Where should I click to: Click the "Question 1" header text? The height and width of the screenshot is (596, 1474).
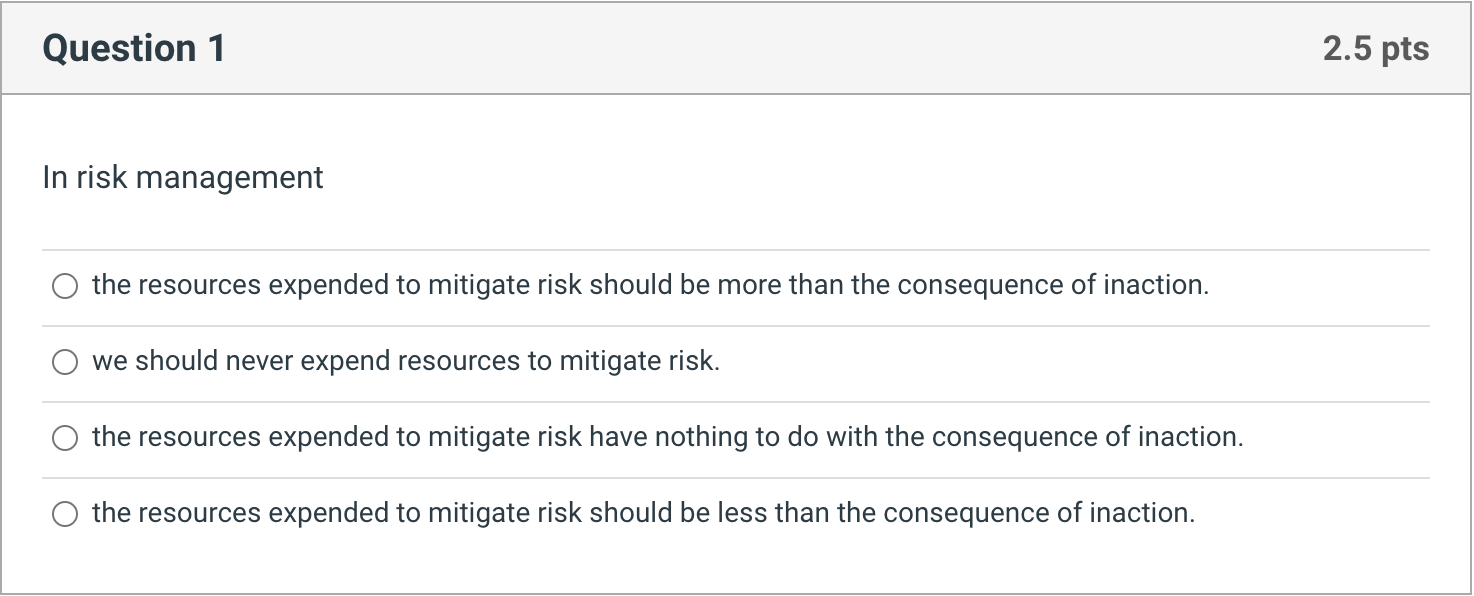(x=133, y=47)
